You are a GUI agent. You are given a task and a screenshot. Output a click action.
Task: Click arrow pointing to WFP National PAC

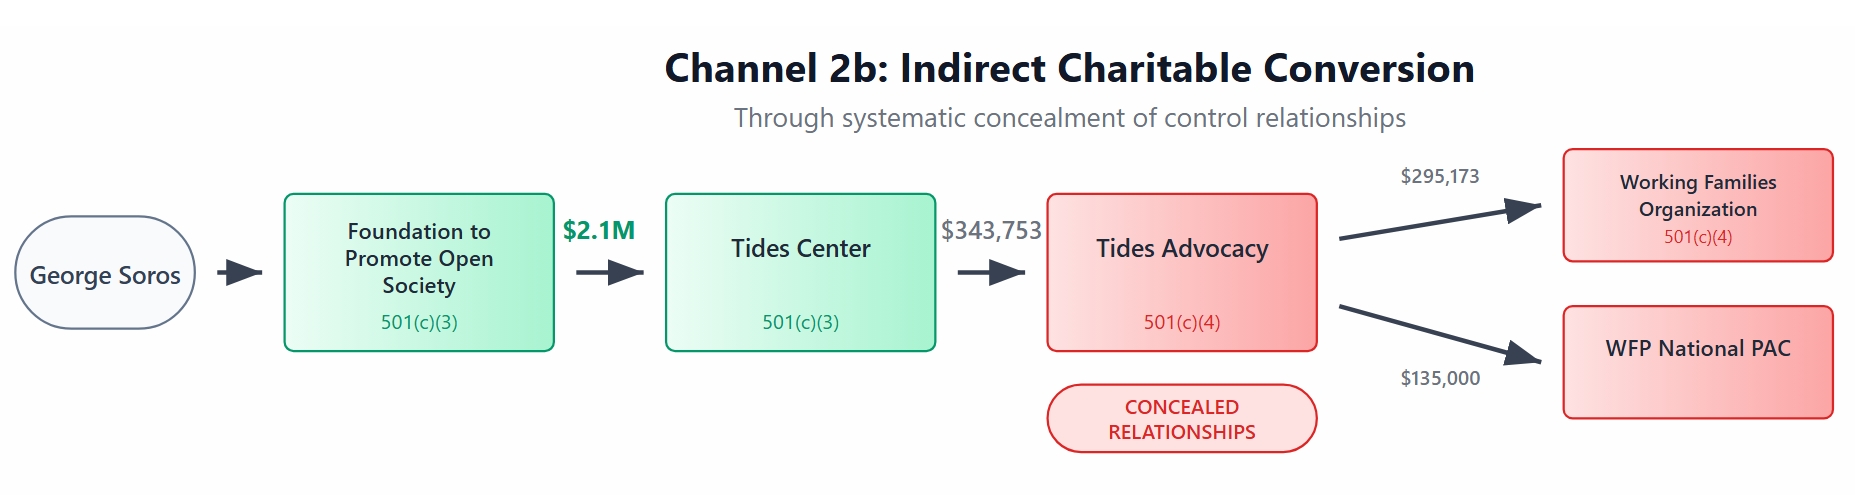tap(1440, 335)
